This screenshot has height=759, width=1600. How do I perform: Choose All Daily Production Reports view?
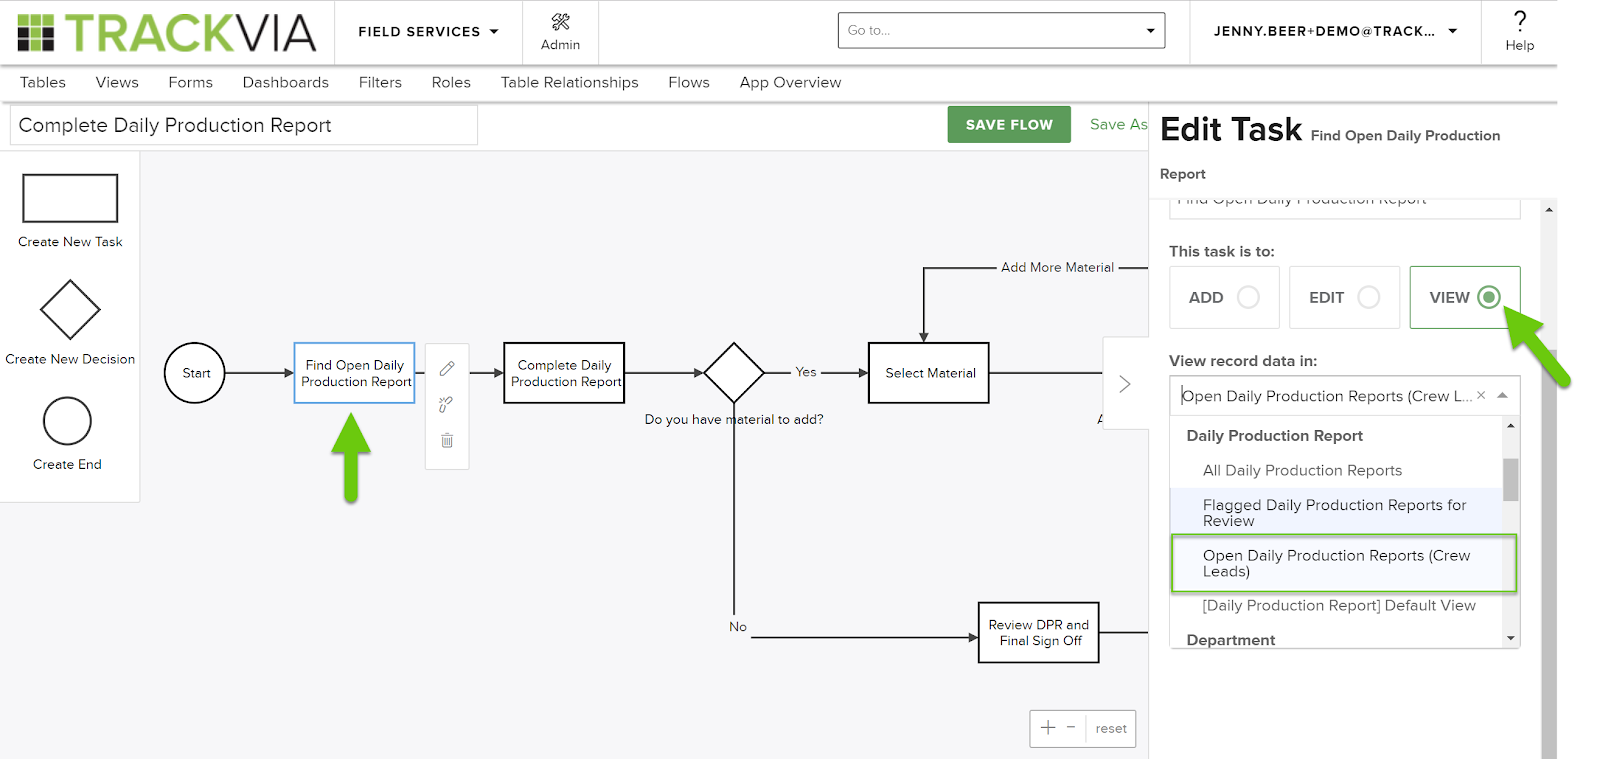coord(1302,470)
